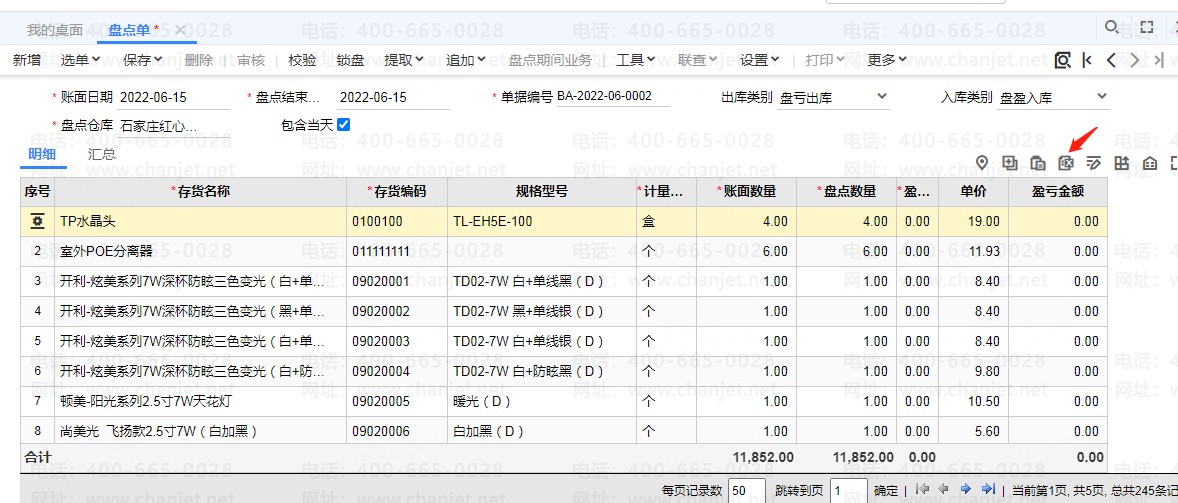Uncheck the 包含当天 checkbox
Image resolution: width=1178 pixels, height=503 pixels.
(343, 125)
